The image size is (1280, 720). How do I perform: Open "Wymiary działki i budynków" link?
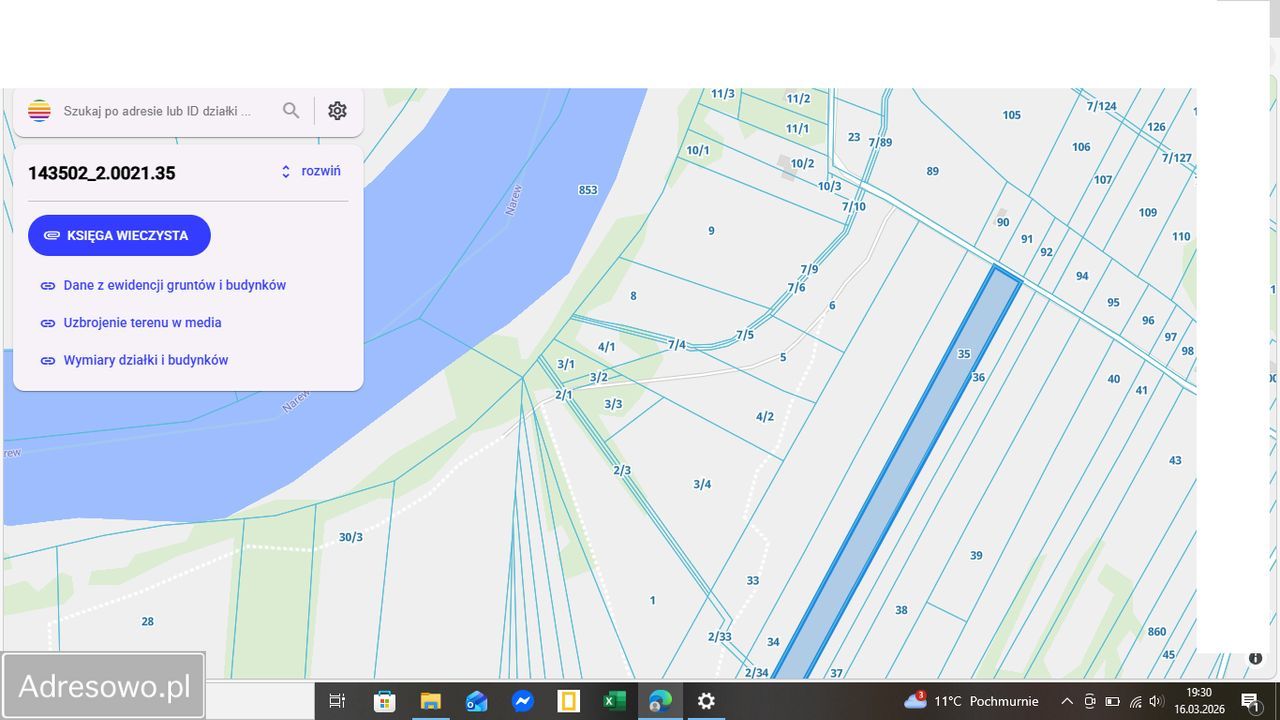click(x=145, y=360)
